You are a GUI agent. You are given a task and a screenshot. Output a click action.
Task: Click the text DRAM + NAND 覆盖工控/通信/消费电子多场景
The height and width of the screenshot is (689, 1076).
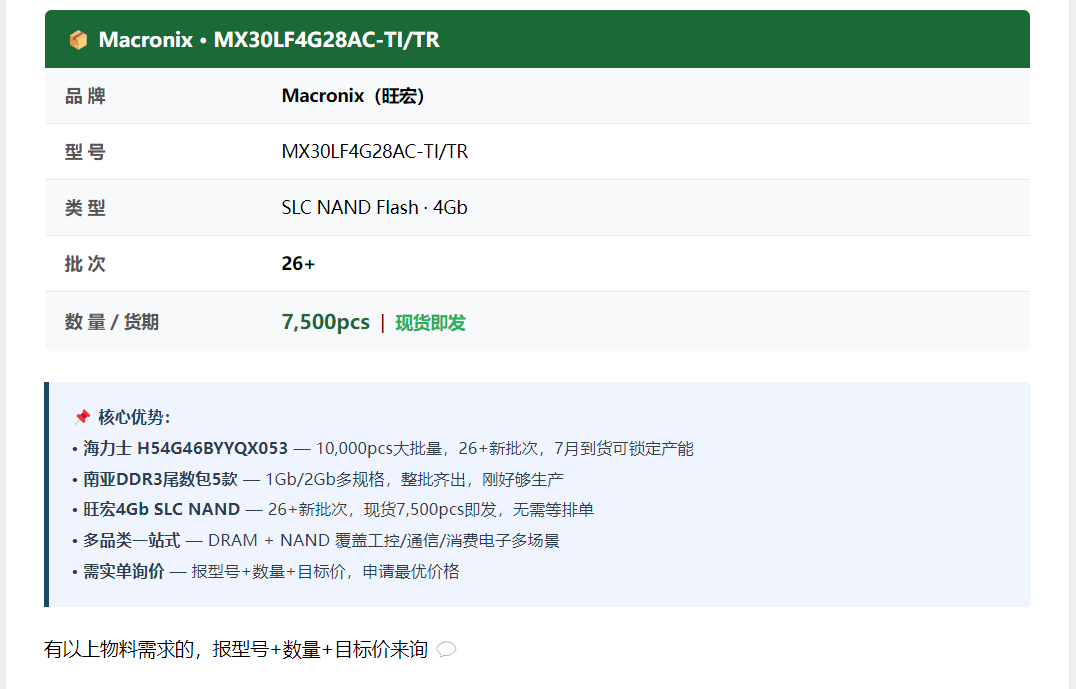tap(384, 540)
